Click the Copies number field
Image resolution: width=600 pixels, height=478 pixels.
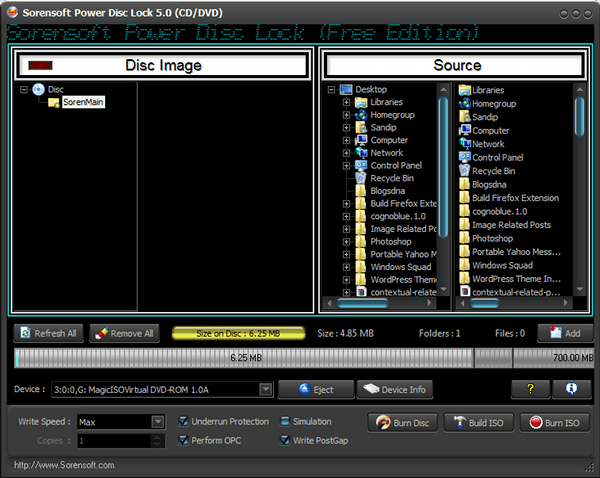coord(114,441)
